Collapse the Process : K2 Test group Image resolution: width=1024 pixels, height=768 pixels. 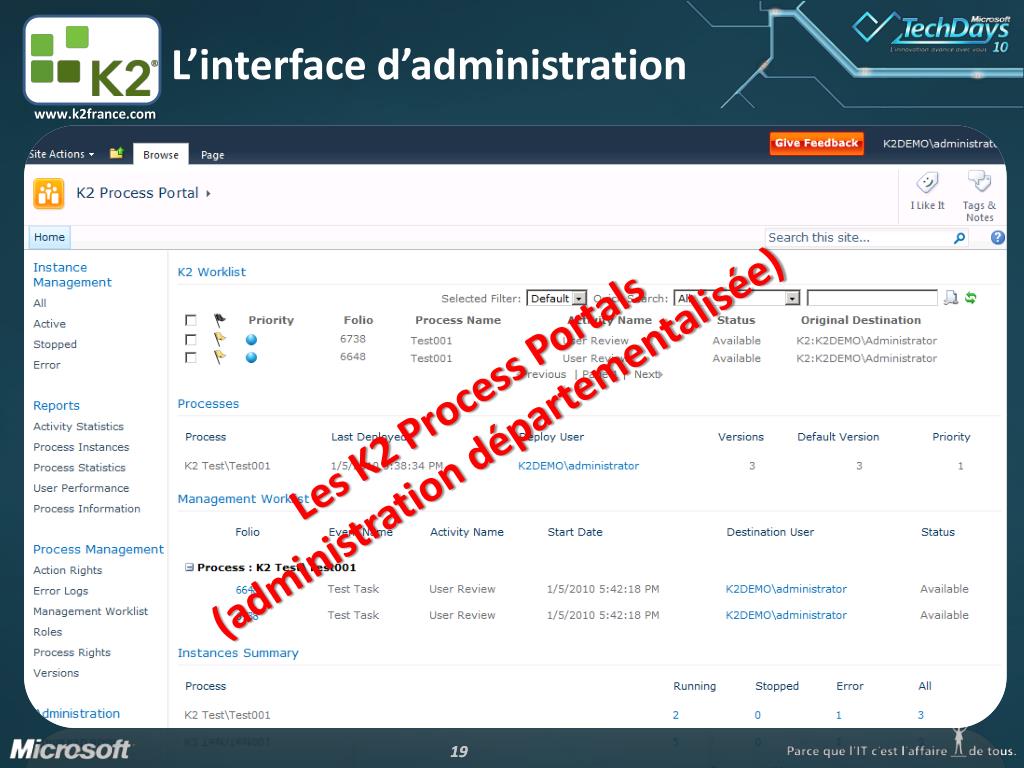point(189,567)
